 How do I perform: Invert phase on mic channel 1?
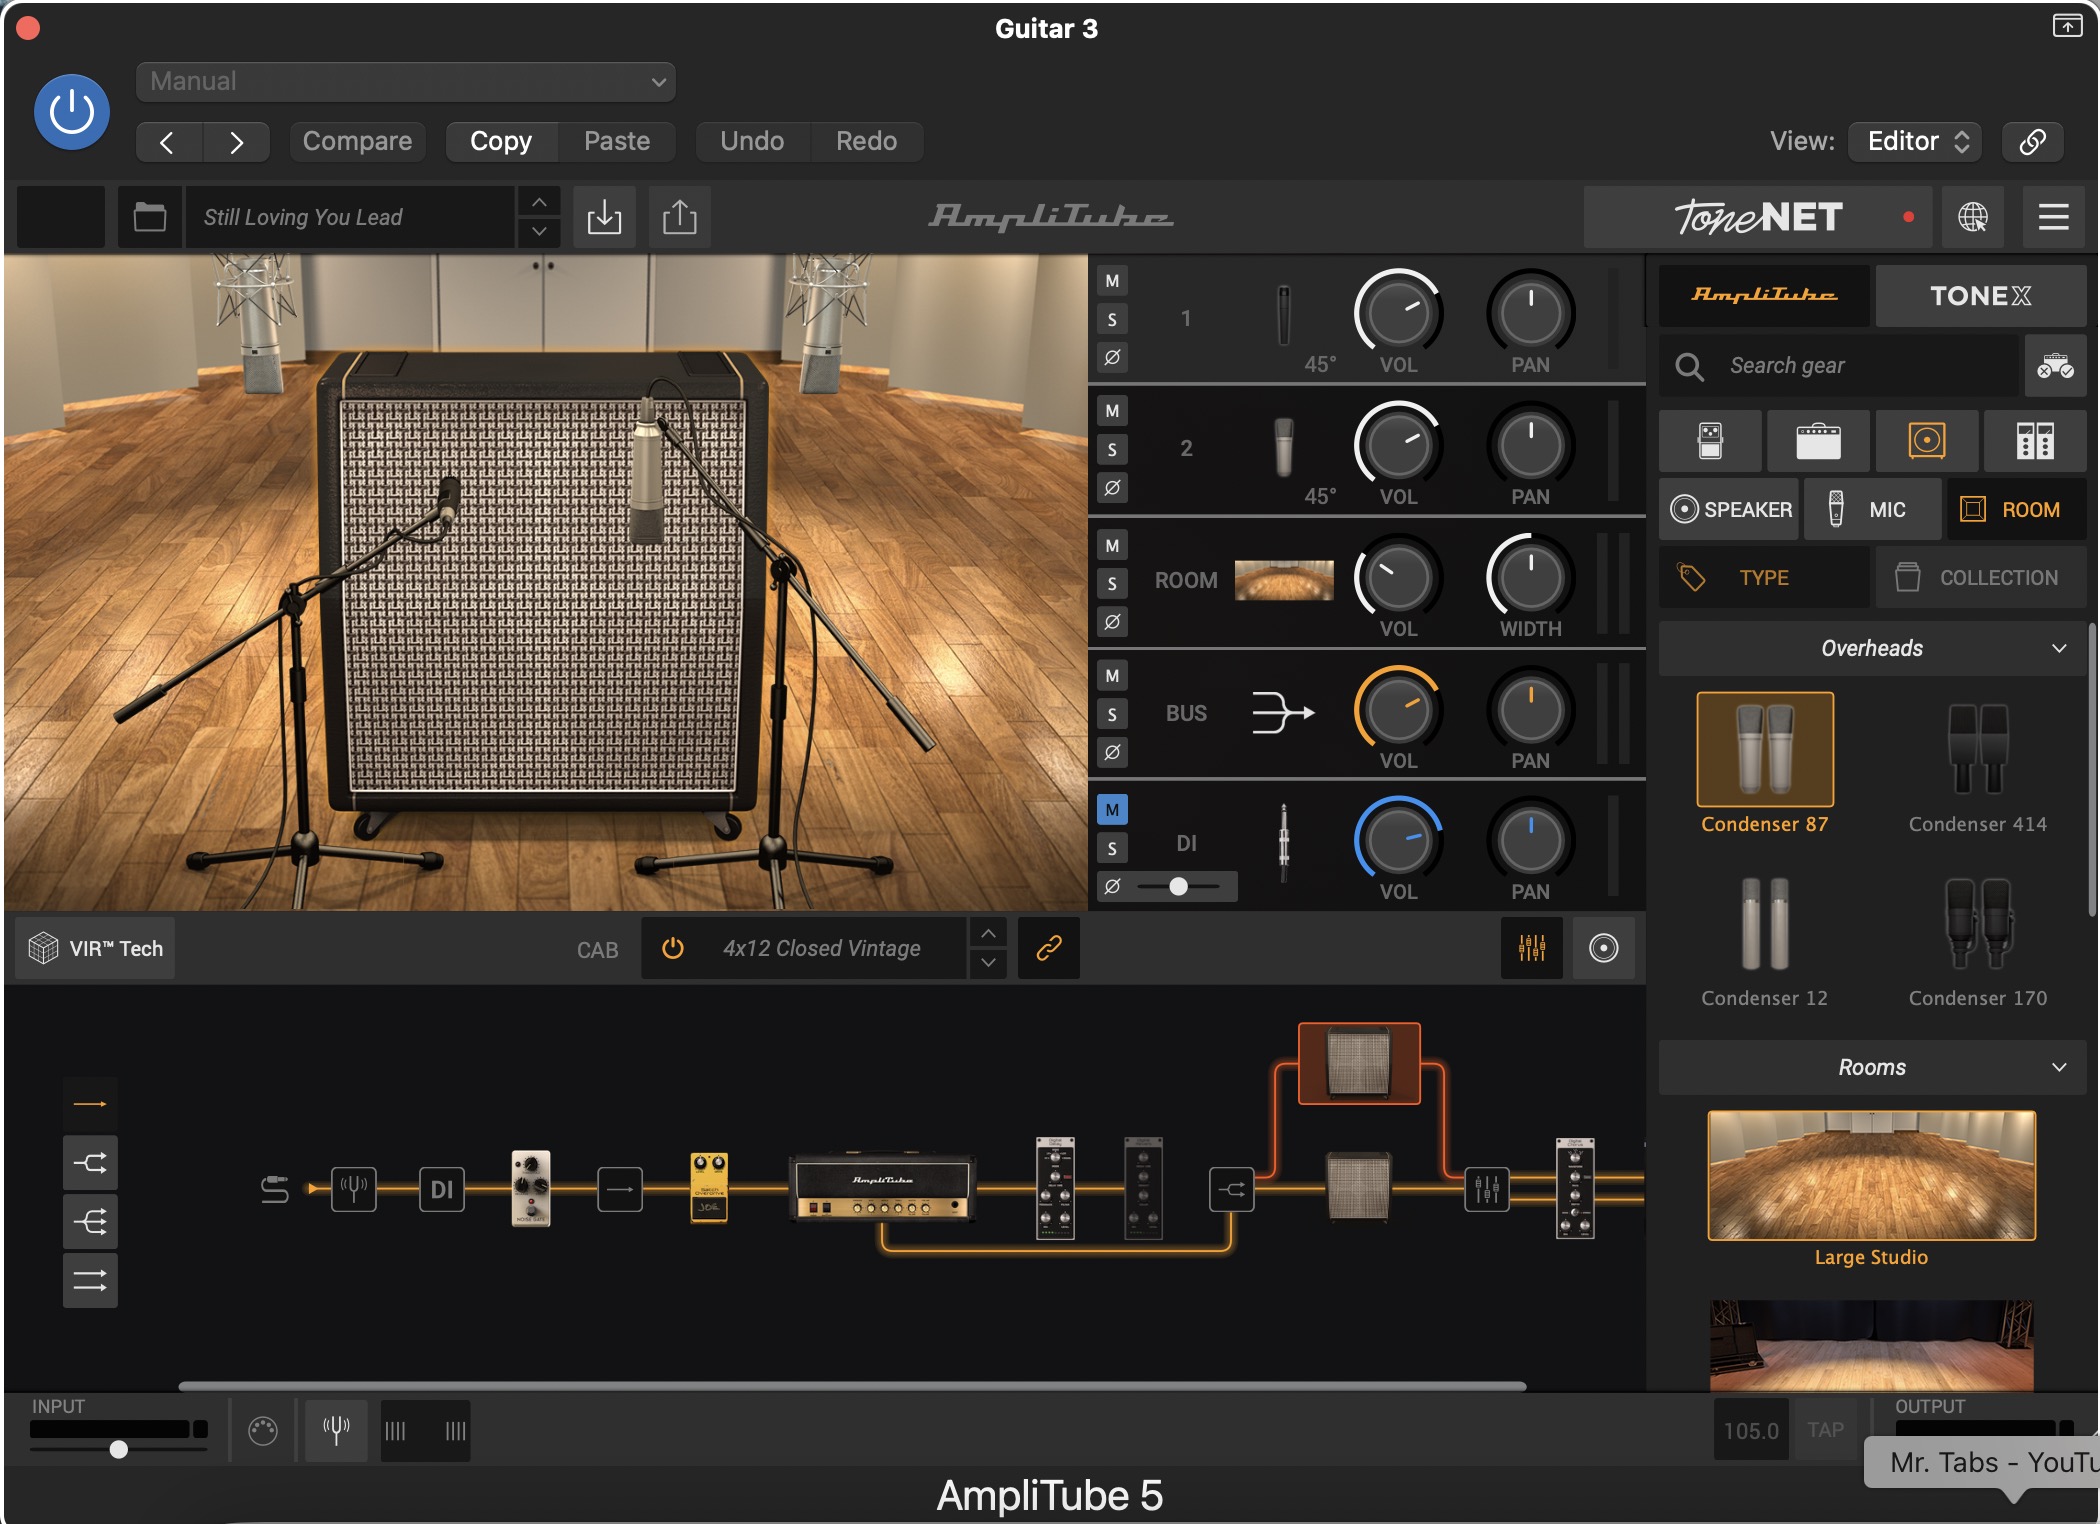1112,357
